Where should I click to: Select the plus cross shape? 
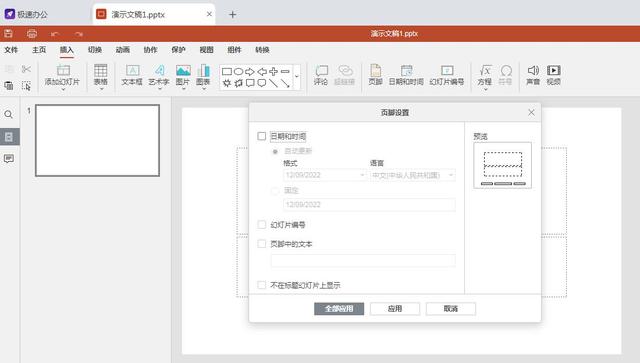click(273, 72)
